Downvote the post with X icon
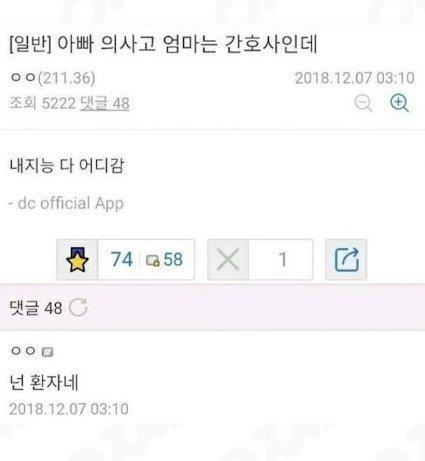425x461 pixels. point(228,260)
